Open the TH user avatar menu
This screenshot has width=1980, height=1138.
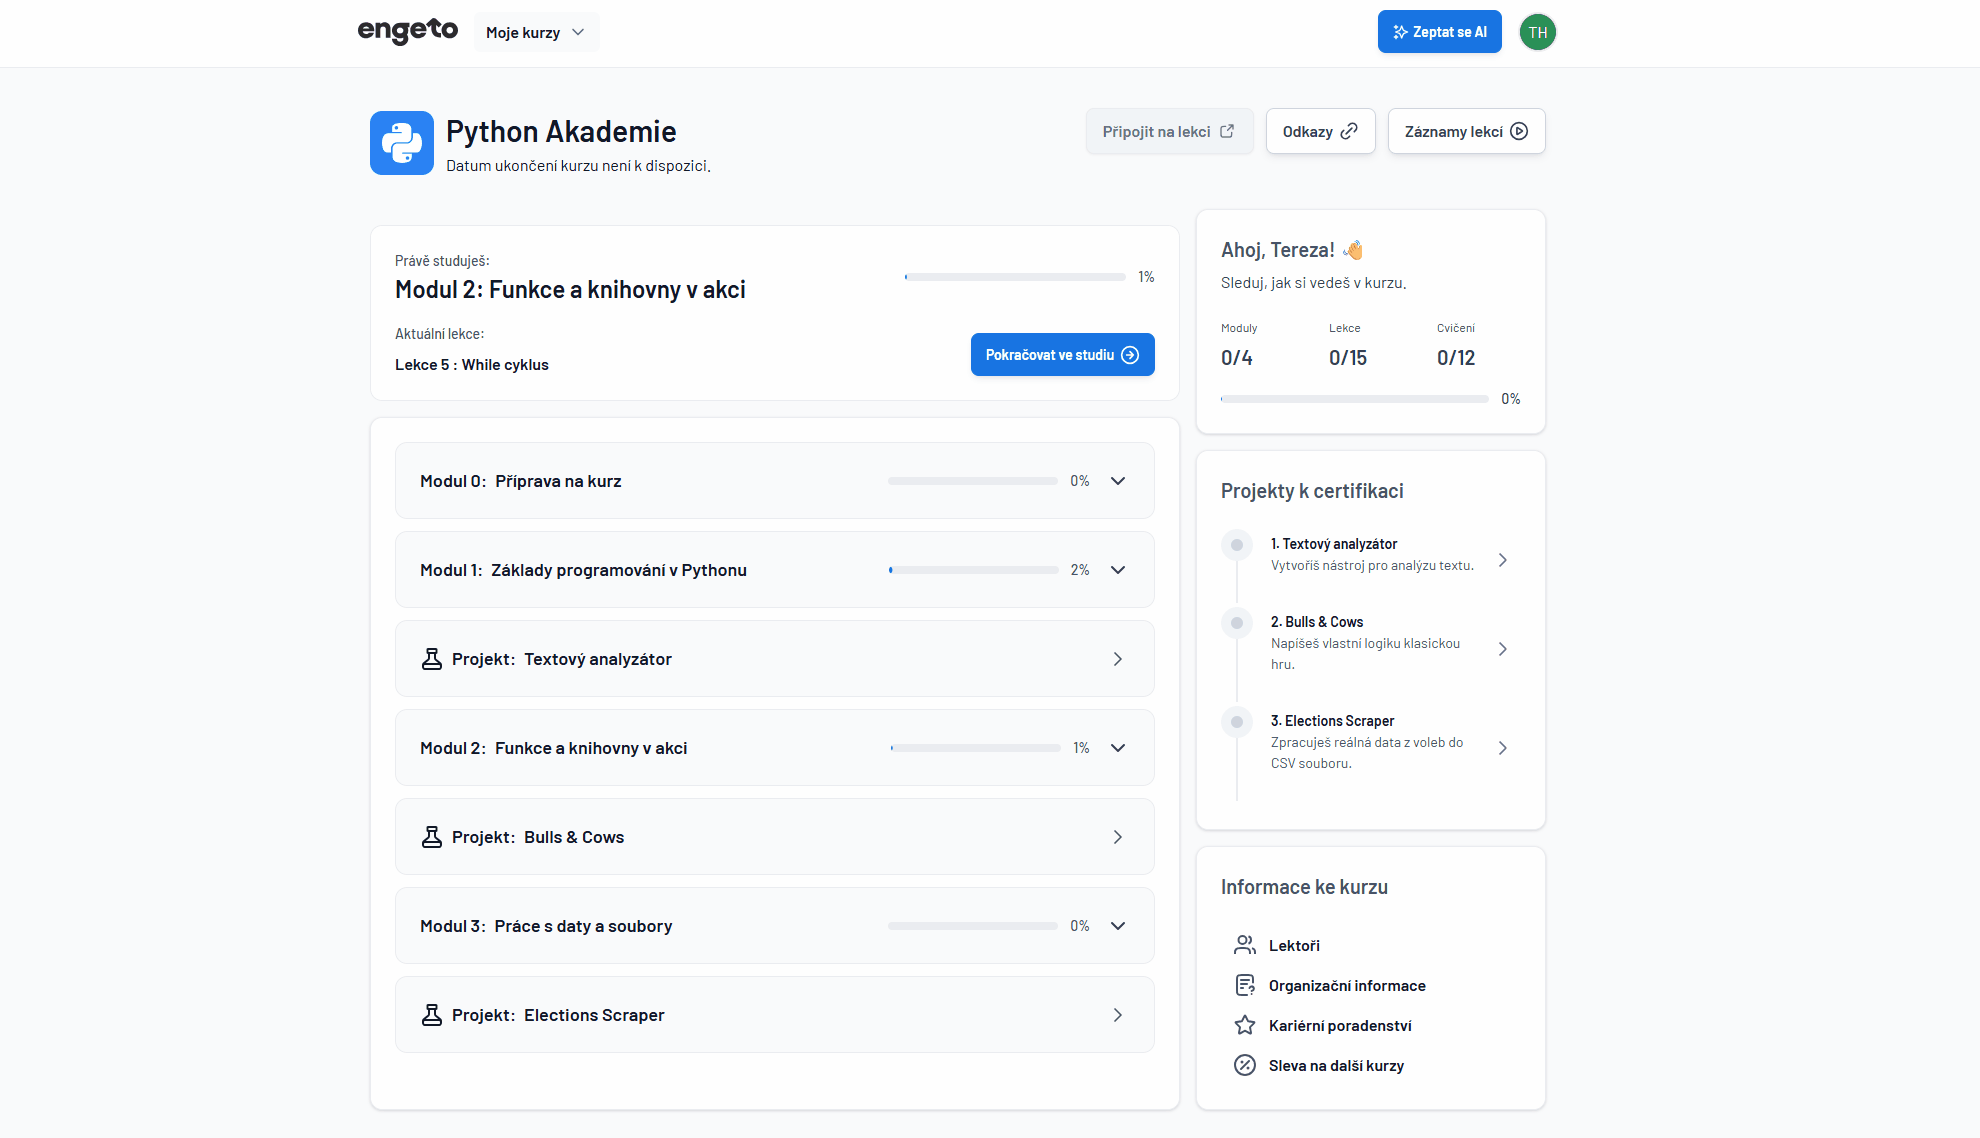tap(1537, 32)
